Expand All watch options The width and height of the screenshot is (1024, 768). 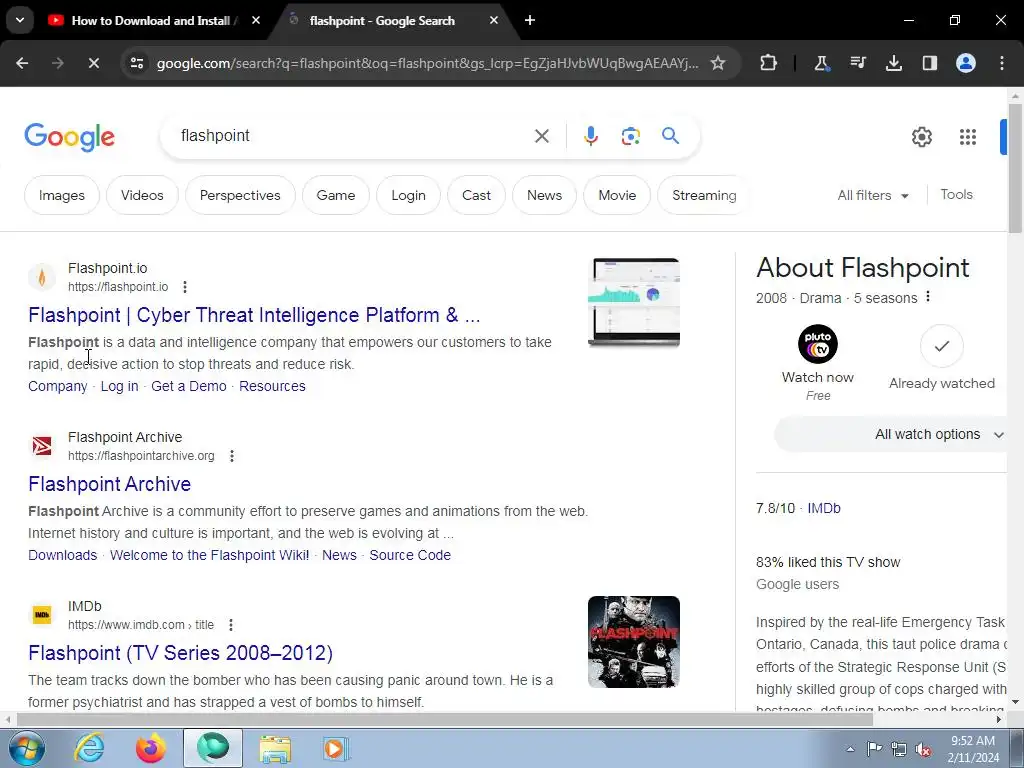click(890, 434)
